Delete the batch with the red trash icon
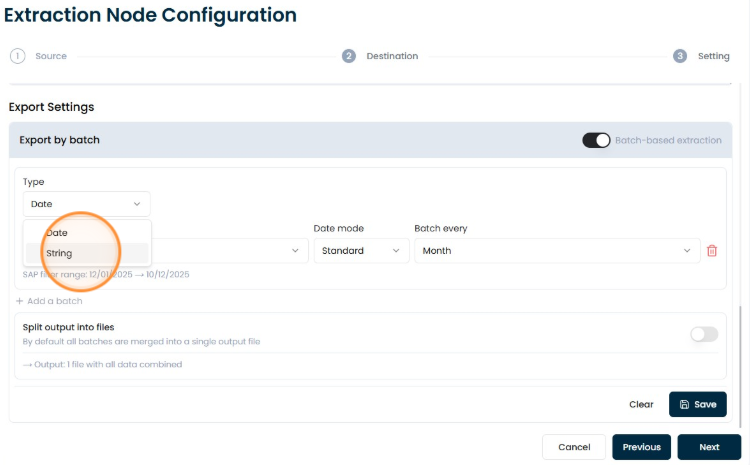 coord(712,251)
